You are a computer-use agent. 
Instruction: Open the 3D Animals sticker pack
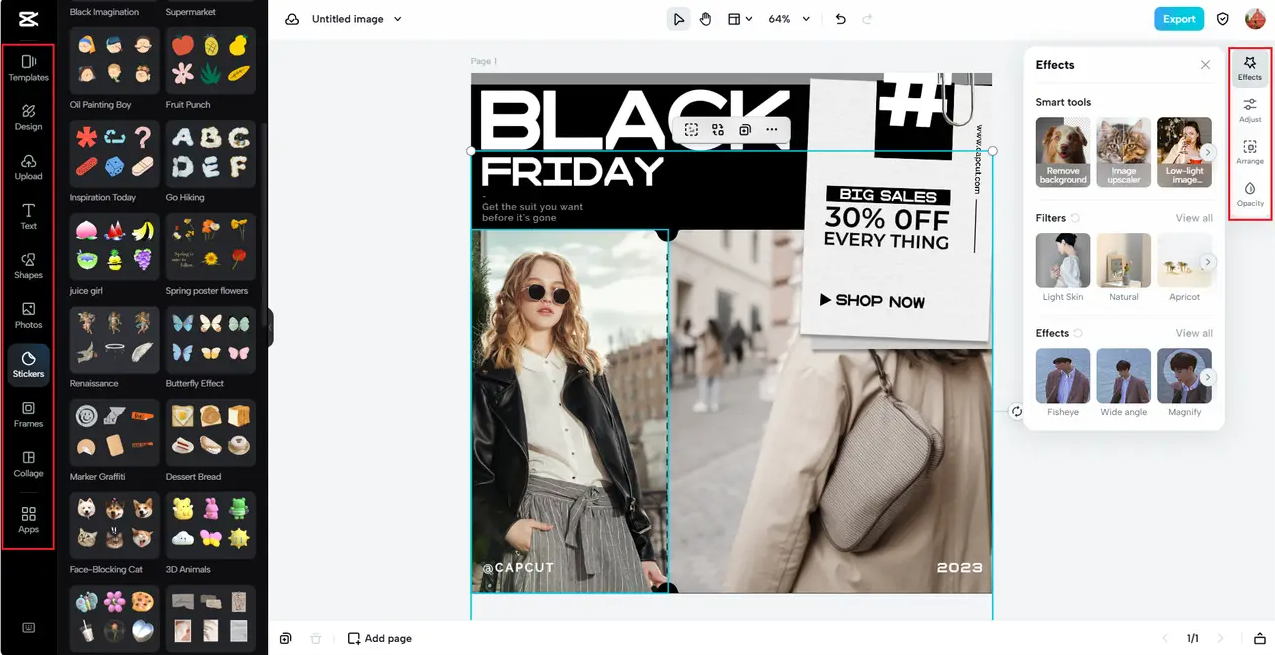point(211,526)
